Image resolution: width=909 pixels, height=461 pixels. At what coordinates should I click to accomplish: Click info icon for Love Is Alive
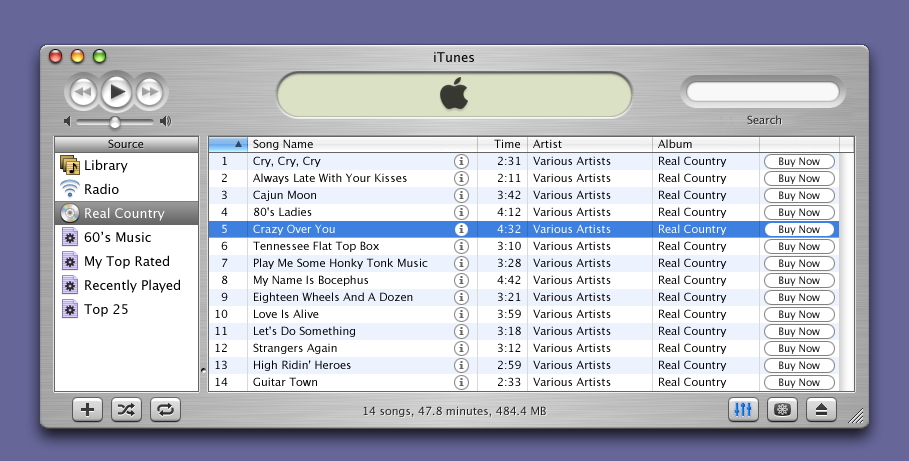click(461, 314)
